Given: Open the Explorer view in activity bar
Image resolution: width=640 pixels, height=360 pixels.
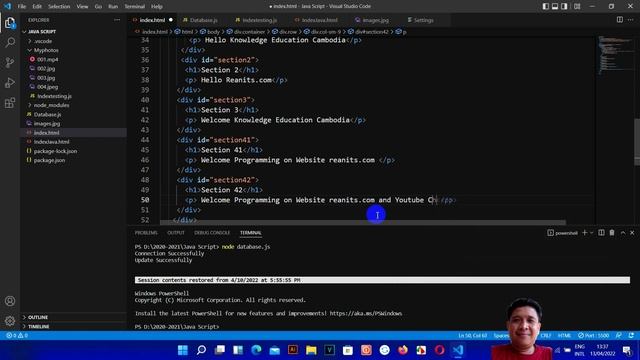Looking at the screenshot, I should pyautogui.click(x=10, y=23).
